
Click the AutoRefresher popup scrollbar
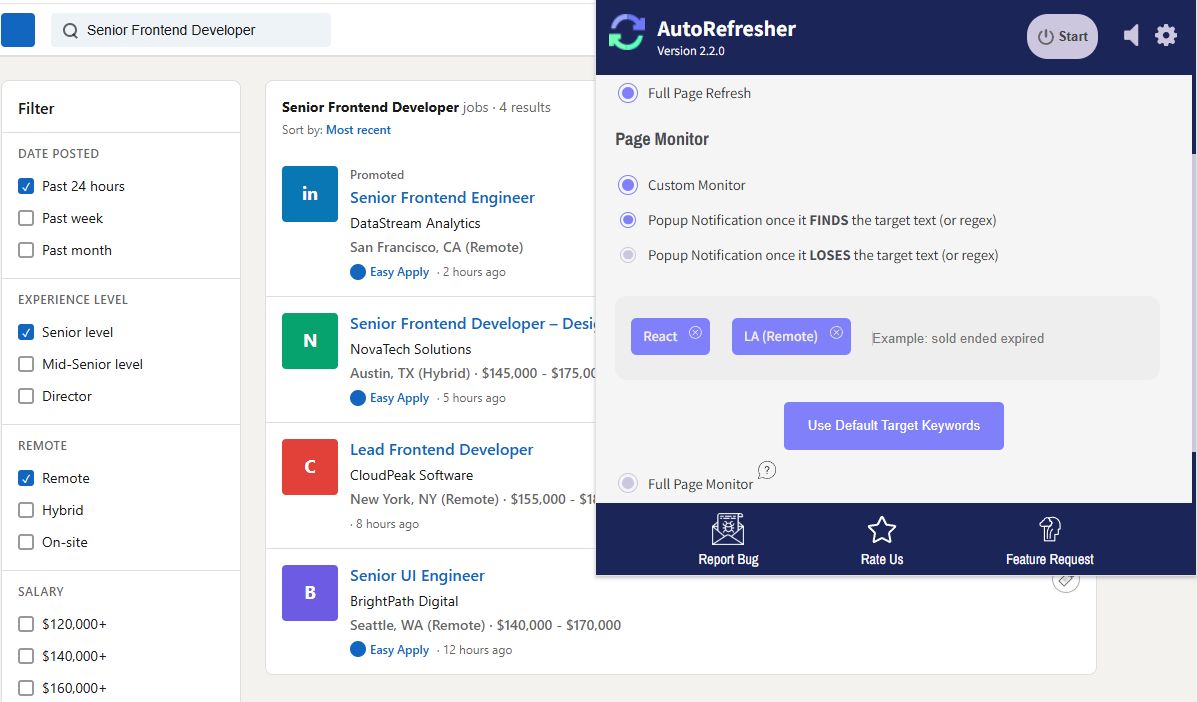(1194, 301)
